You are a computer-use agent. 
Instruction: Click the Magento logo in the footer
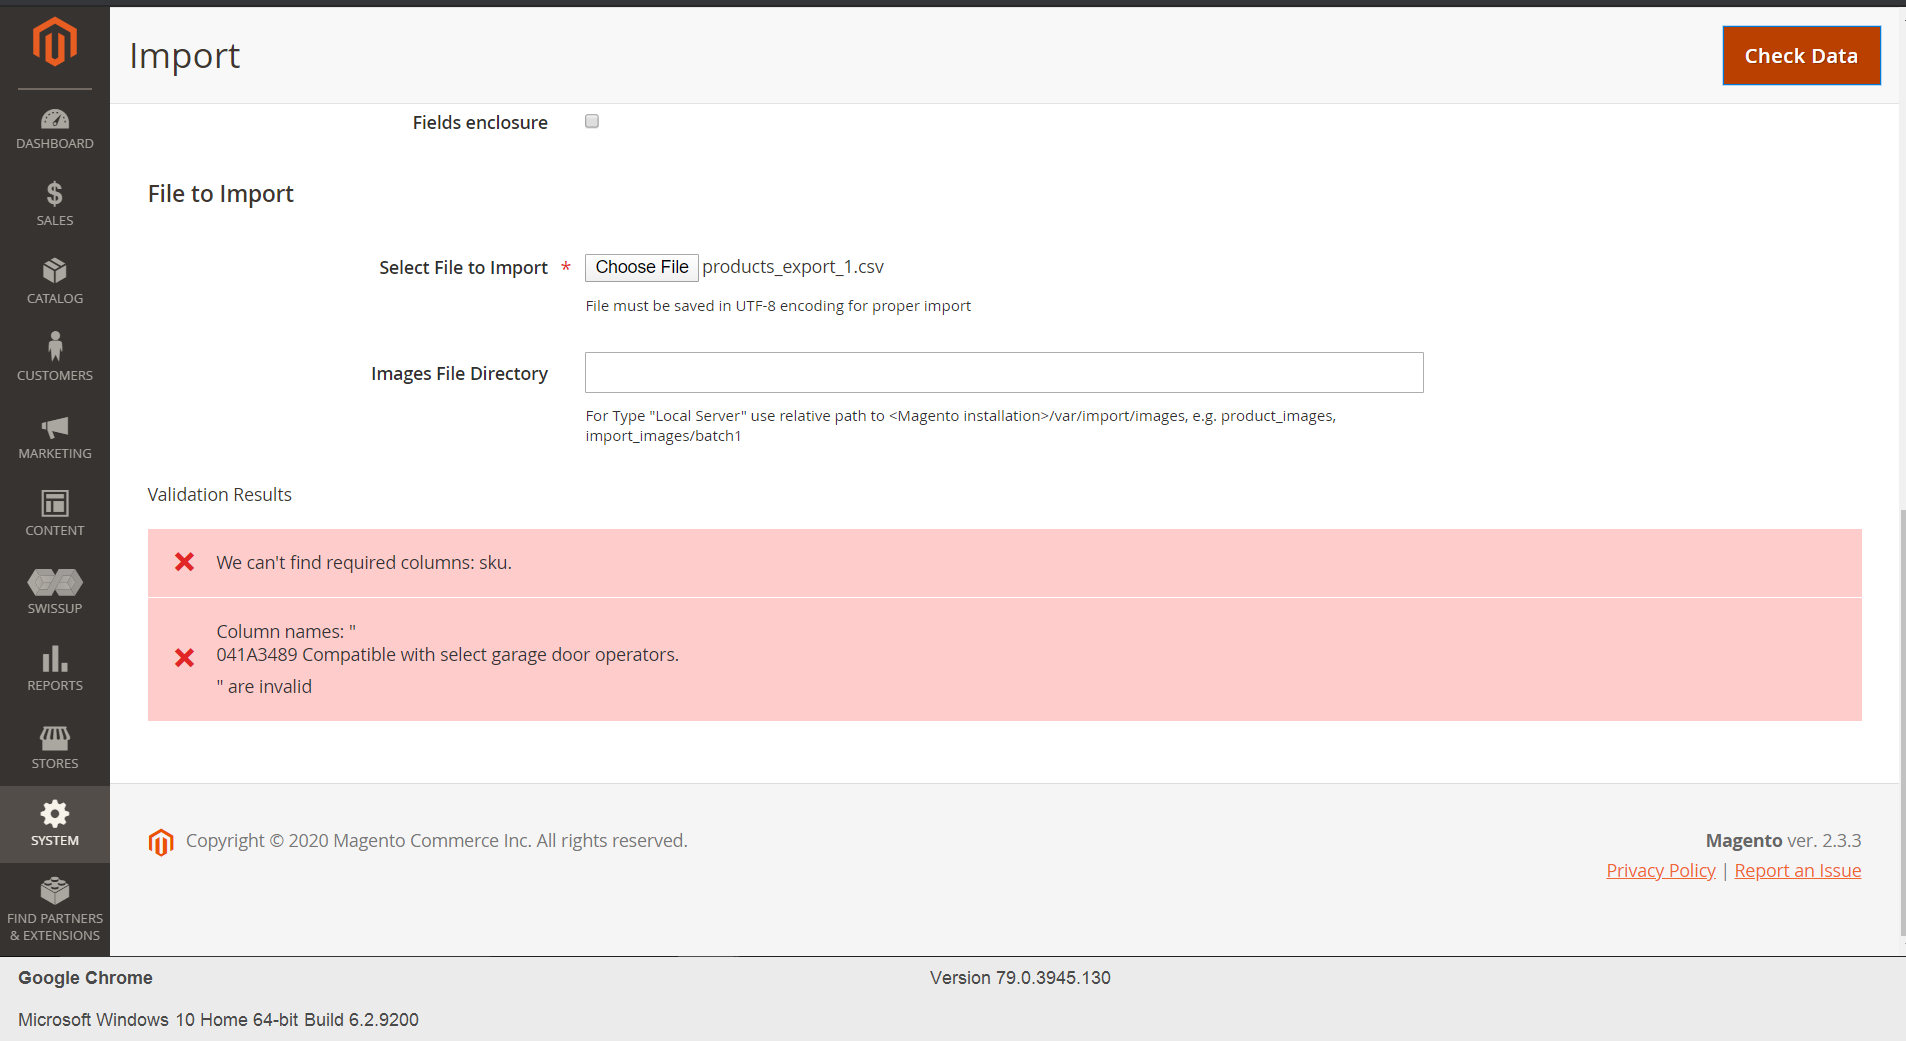pos(161,842)
